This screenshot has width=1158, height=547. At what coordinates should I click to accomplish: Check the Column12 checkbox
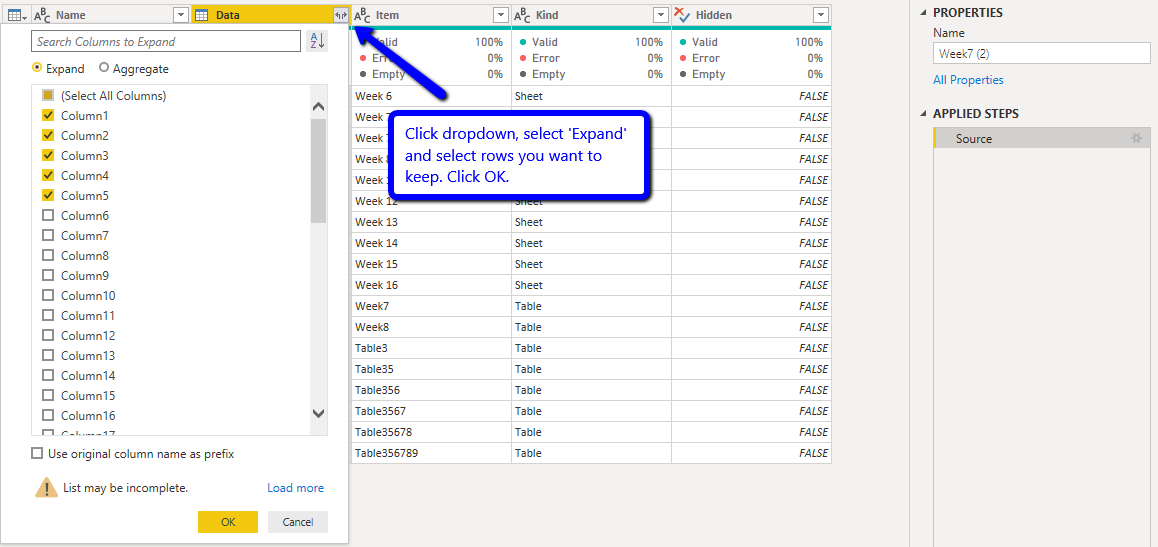[48, 334]
